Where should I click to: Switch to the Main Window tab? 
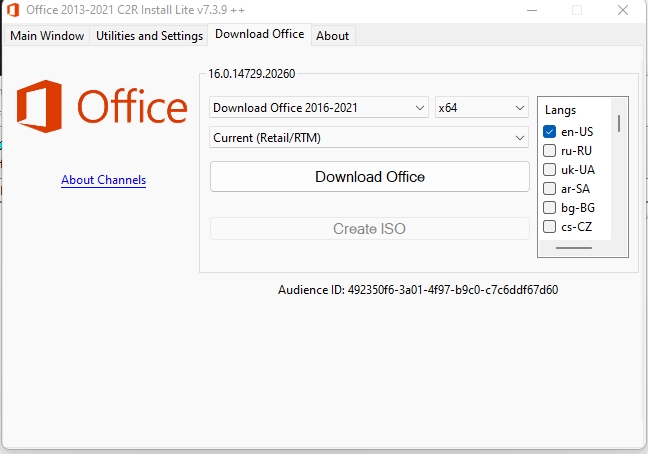pos(46,35)
